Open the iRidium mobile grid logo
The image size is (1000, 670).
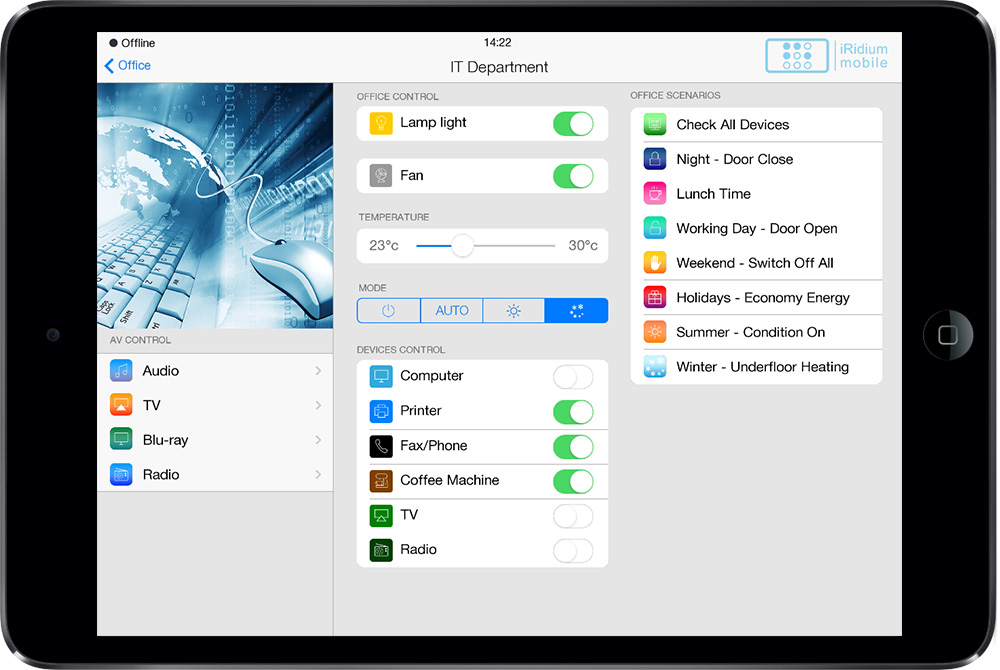tap(797, 55)
